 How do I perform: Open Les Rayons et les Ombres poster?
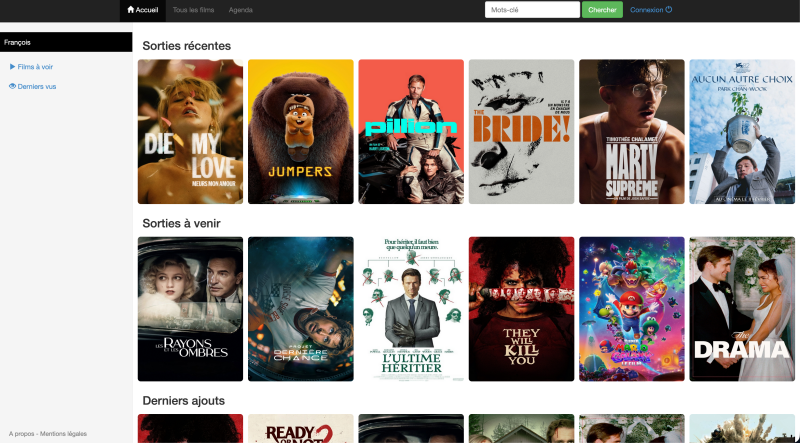point(190,309)
